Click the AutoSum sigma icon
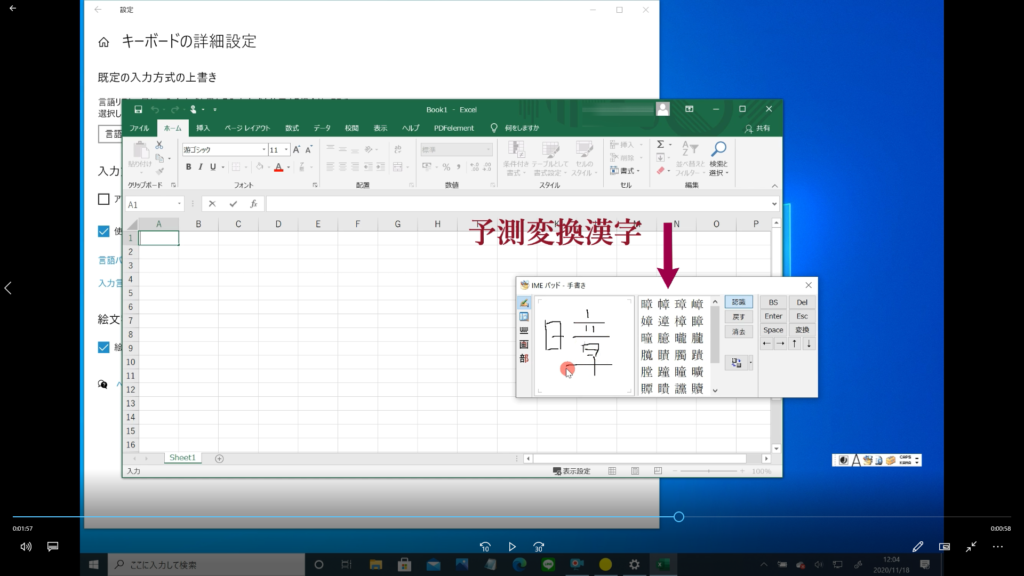 point(661,145)
